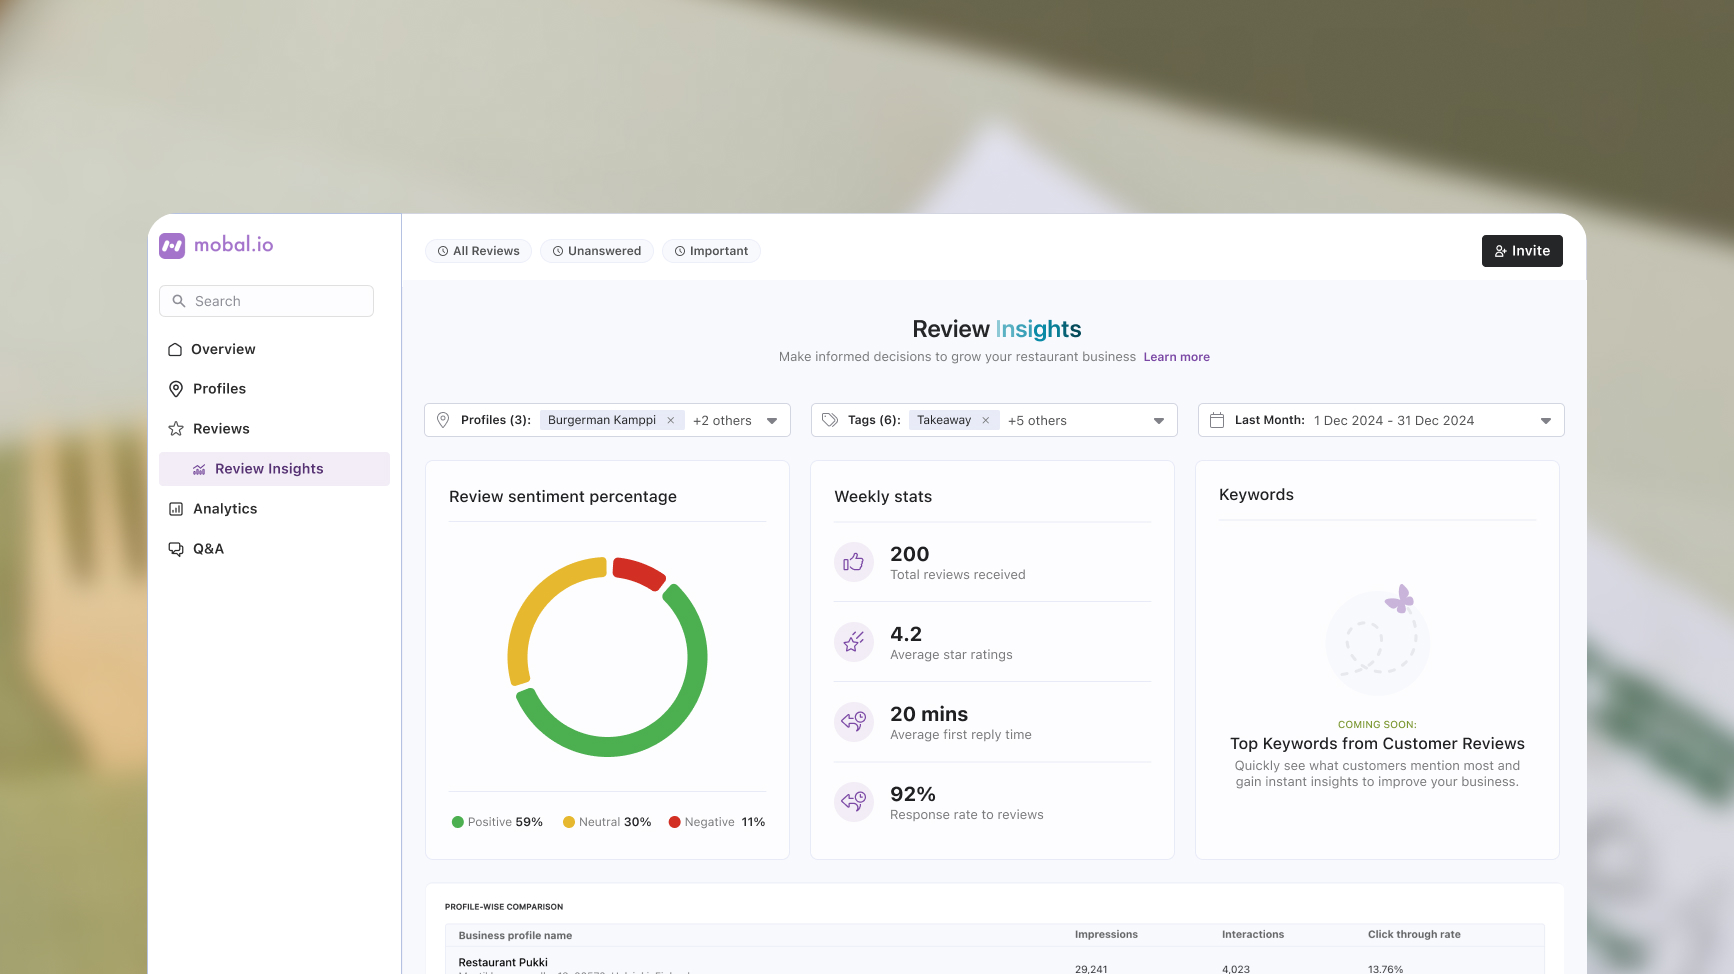Select the Unanswered filter chip
Screen dimensions: 1734x974
[597, 251]
